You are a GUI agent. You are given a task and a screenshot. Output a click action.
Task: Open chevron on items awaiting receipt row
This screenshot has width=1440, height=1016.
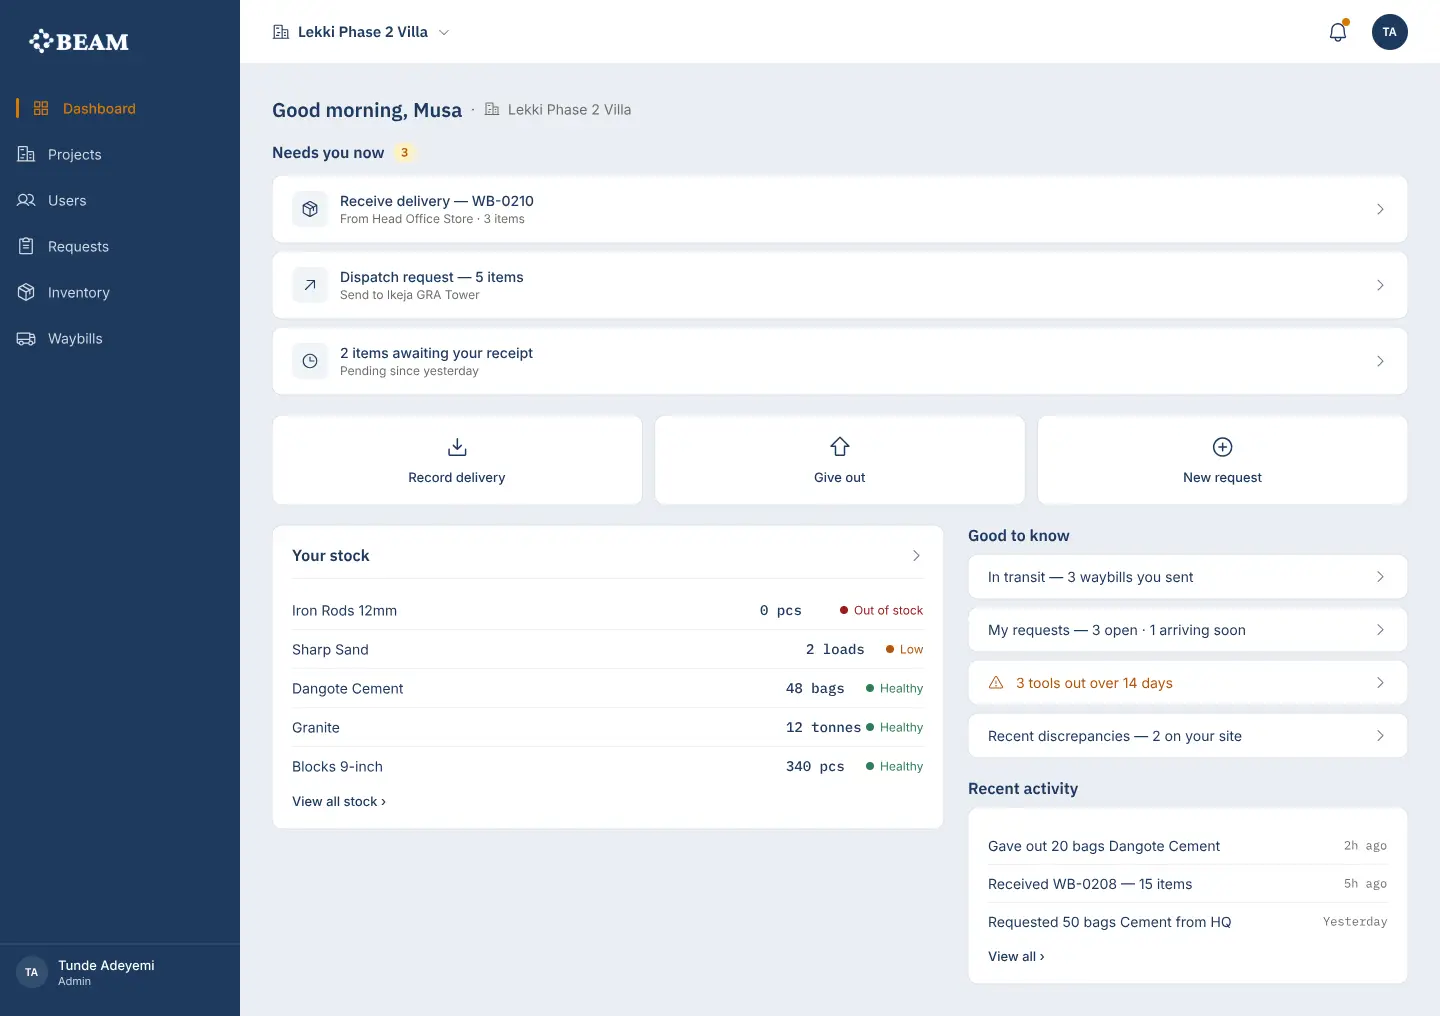(x=1380, y=361)
